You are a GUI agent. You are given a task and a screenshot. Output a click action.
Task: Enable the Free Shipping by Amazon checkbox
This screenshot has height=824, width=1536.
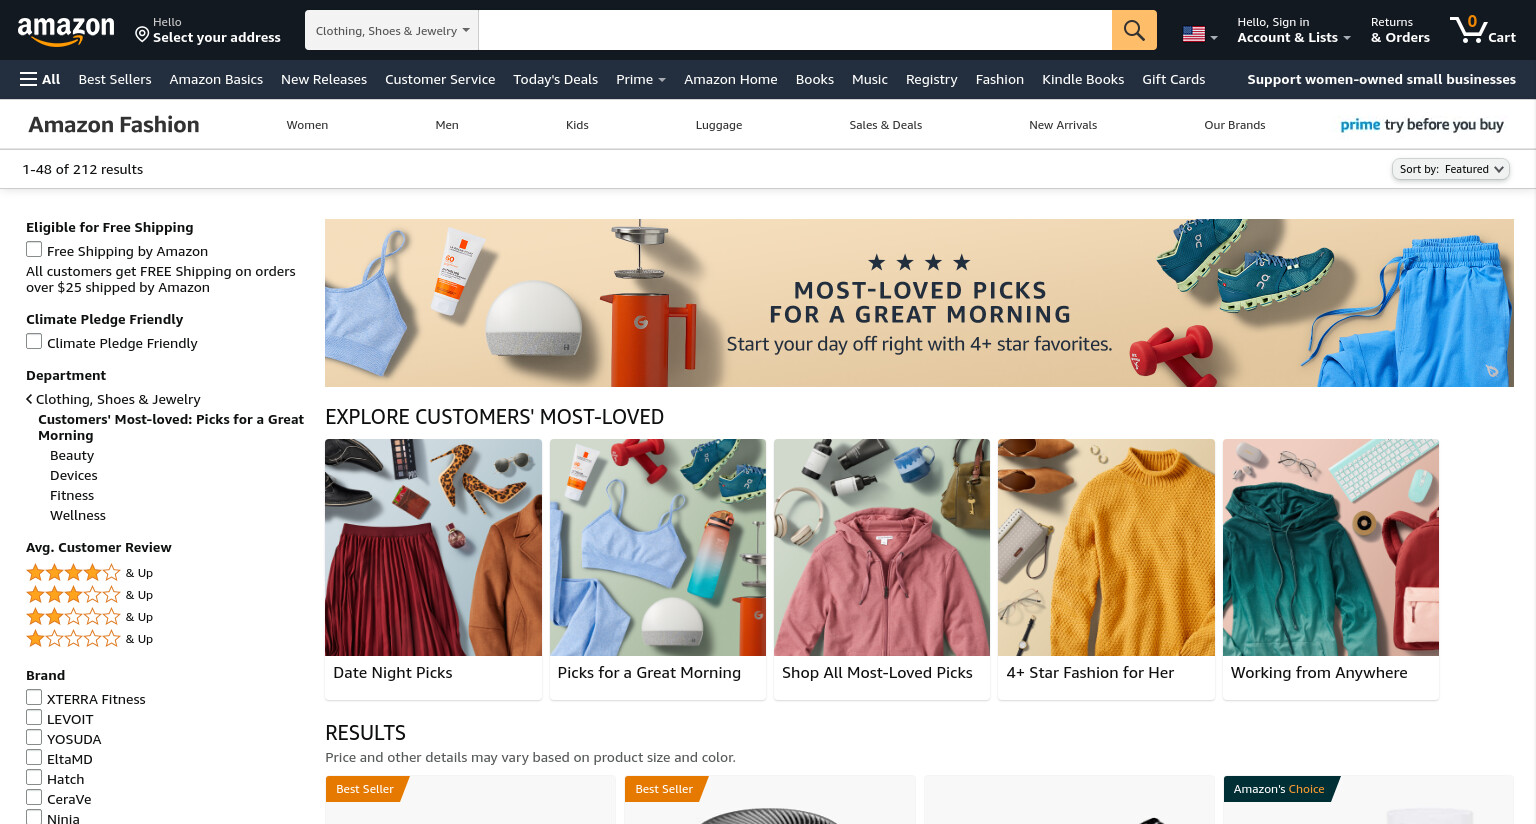34,249
